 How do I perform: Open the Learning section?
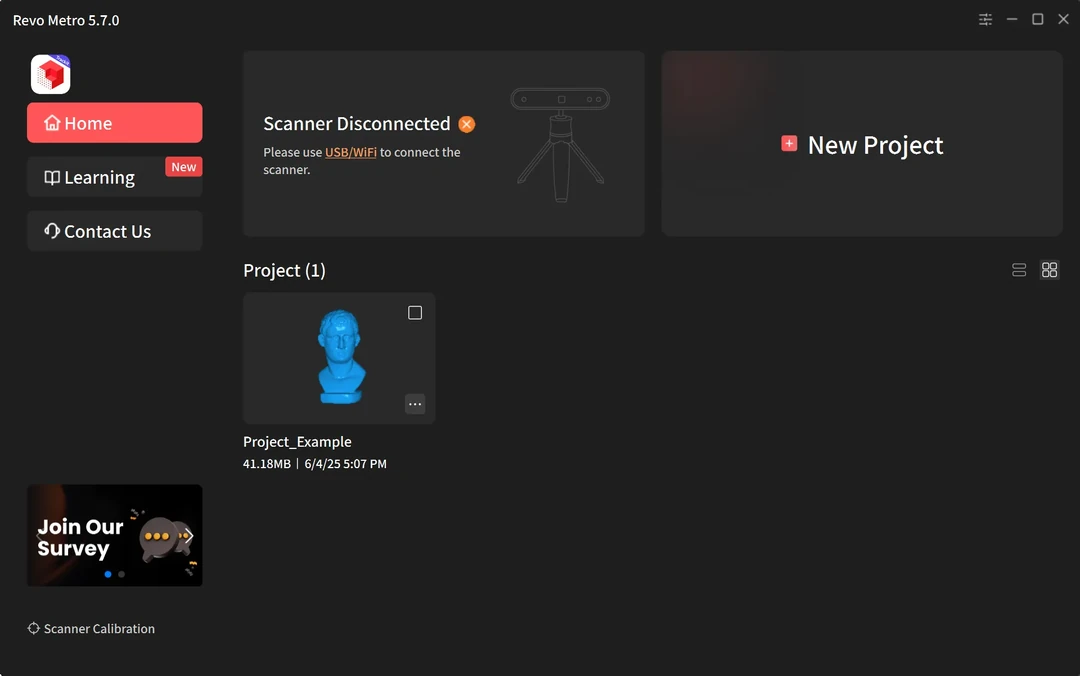click(x=114, y=177)
